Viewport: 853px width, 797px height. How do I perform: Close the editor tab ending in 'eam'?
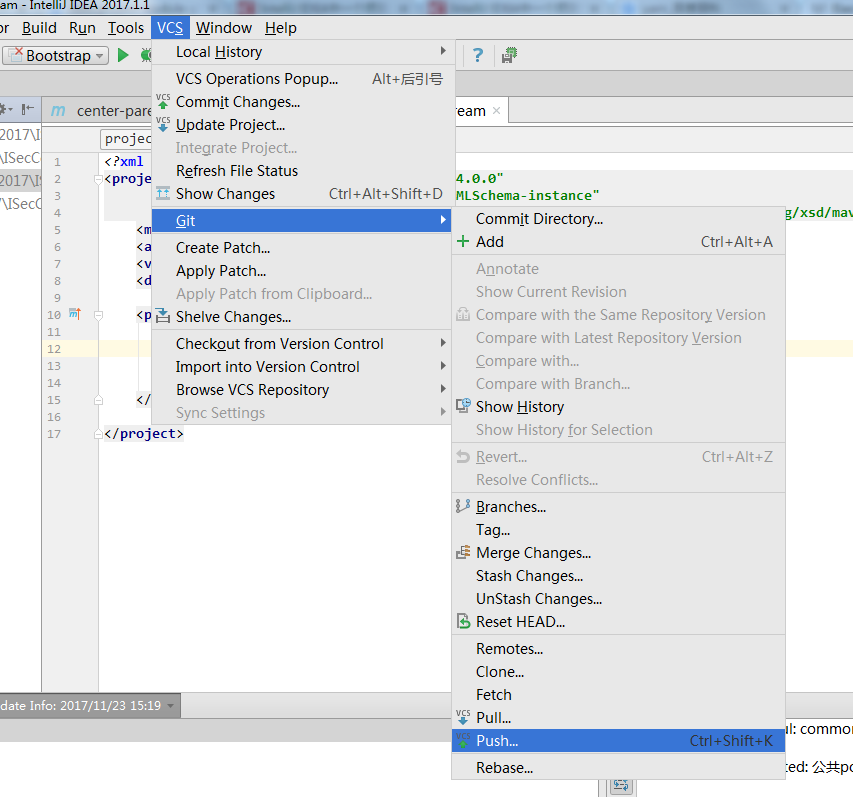tap(496, 110)
